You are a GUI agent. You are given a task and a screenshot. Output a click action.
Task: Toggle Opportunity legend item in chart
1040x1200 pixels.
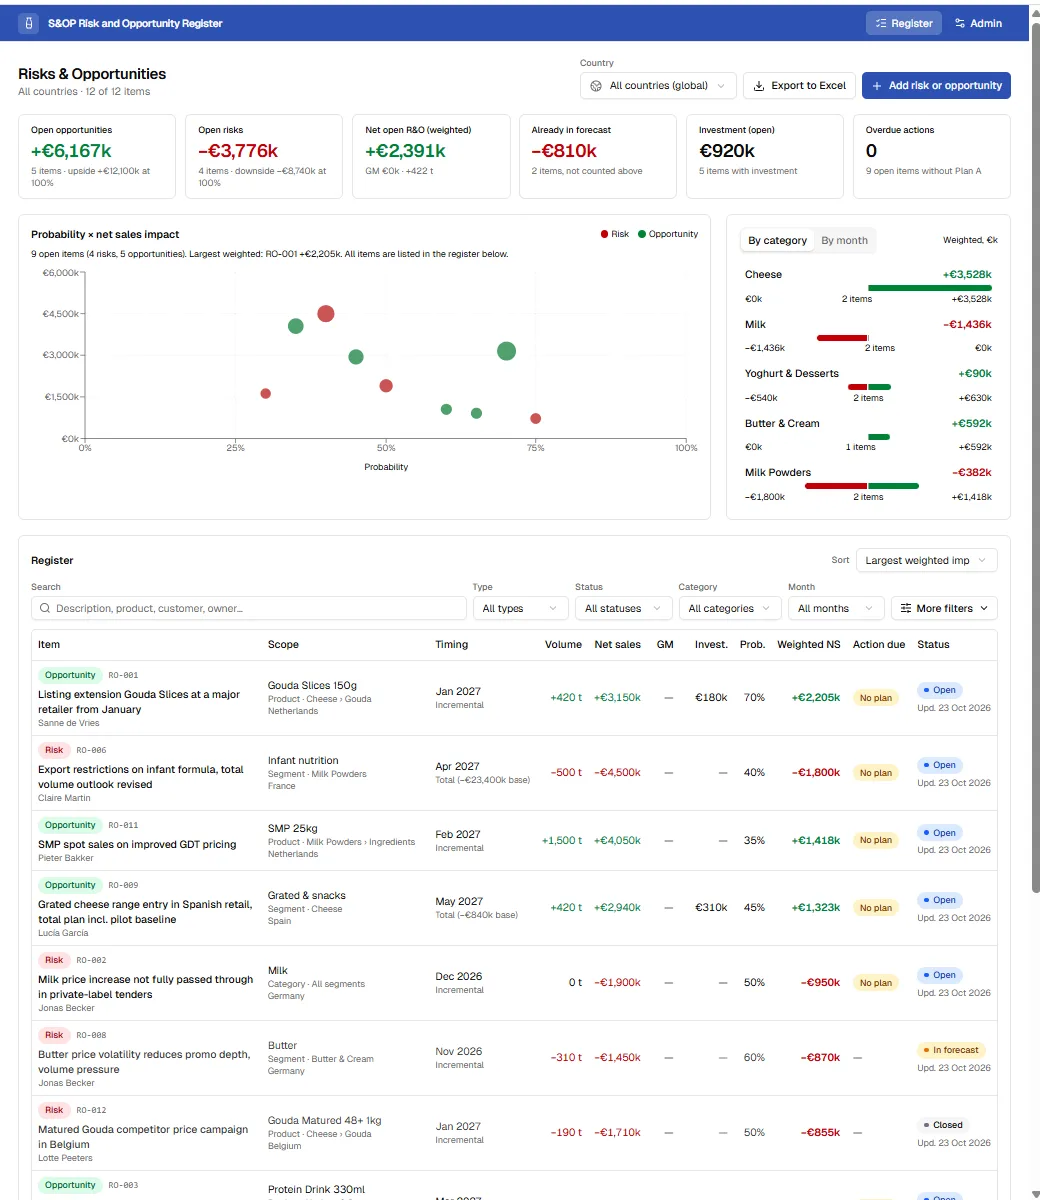point(668,234)
